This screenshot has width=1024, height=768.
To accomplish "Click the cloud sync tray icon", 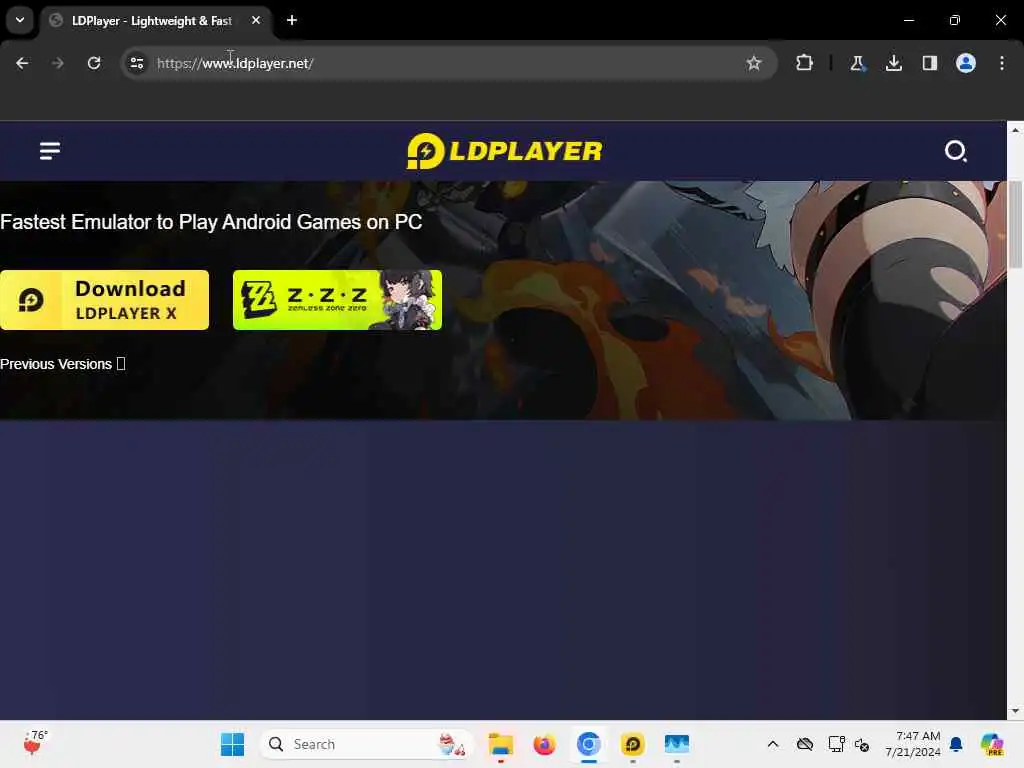I will click(805, 744).
